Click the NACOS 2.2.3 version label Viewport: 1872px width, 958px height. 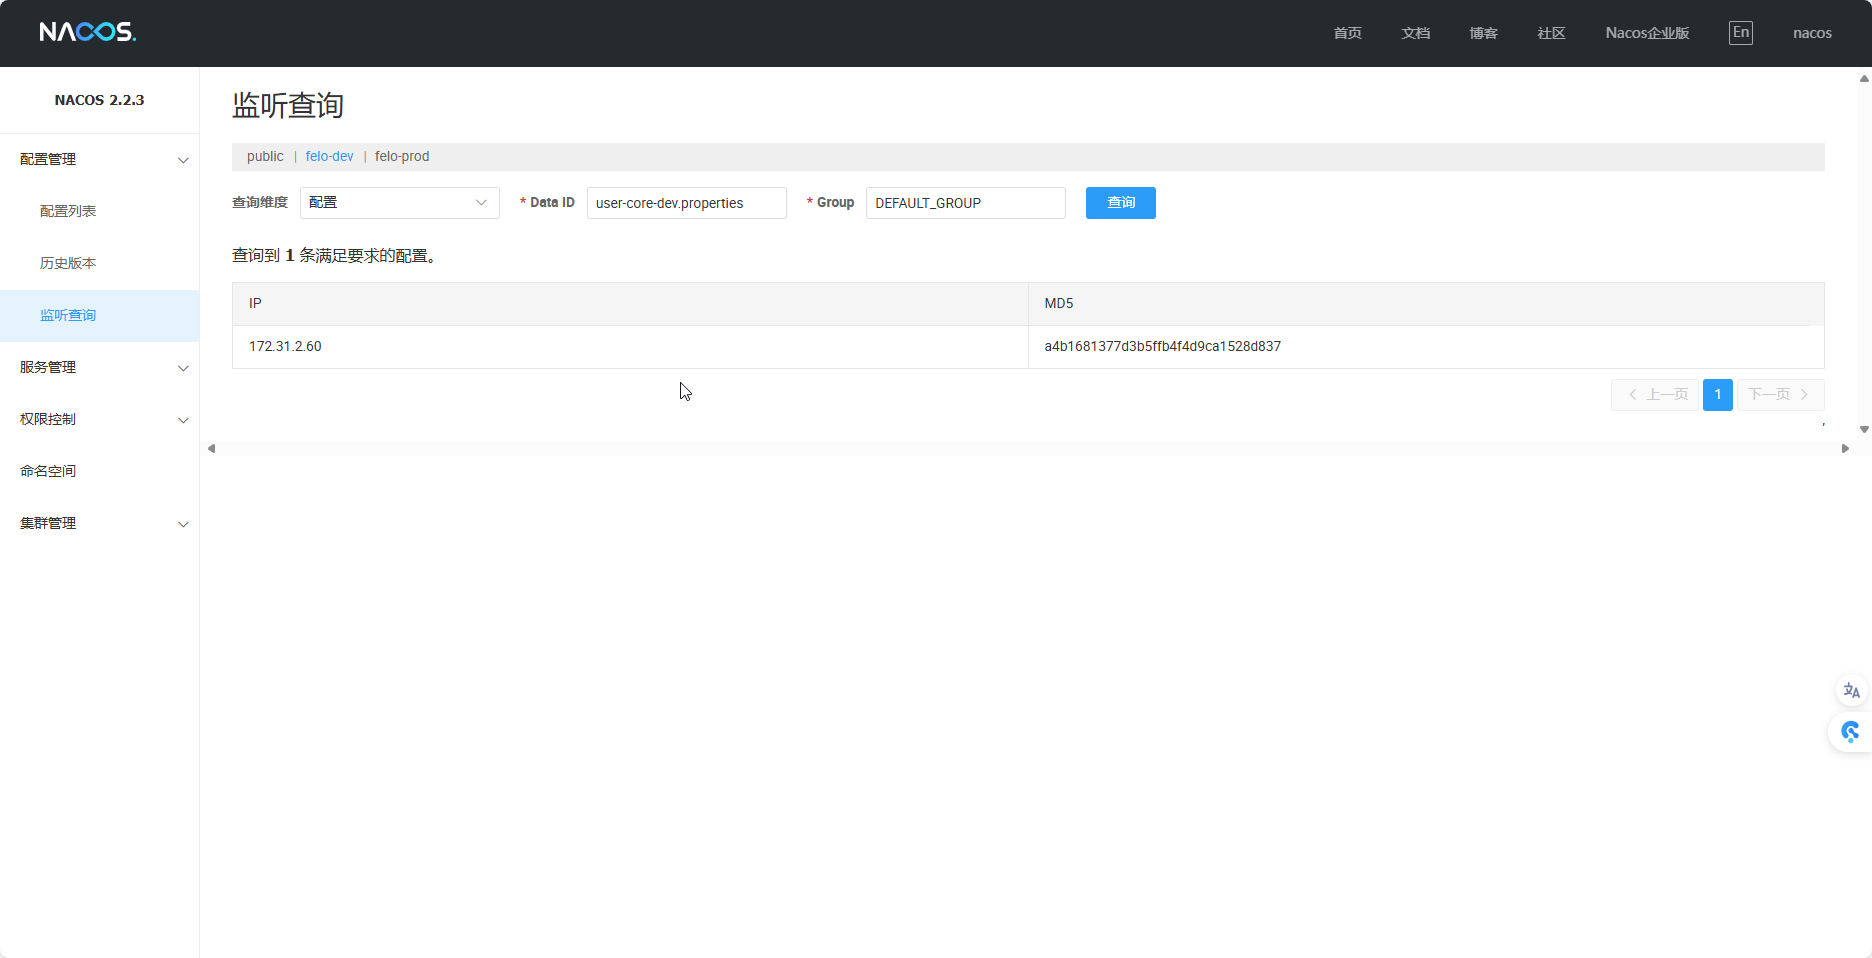(99, 100)
